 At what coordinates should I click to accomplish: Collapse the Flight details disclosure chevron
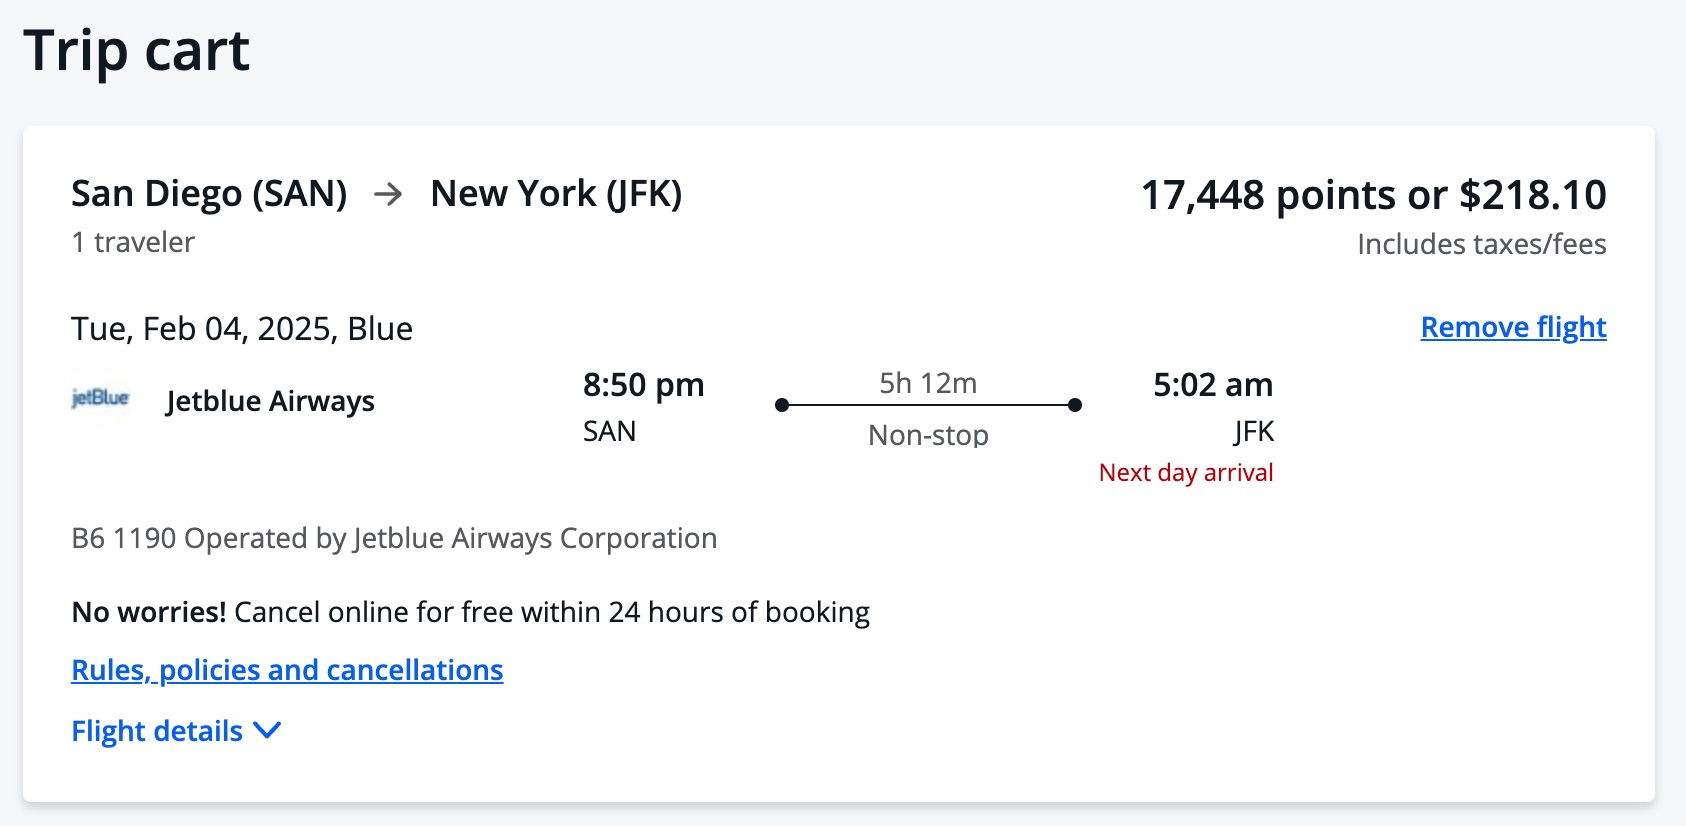tap(266, 731)
